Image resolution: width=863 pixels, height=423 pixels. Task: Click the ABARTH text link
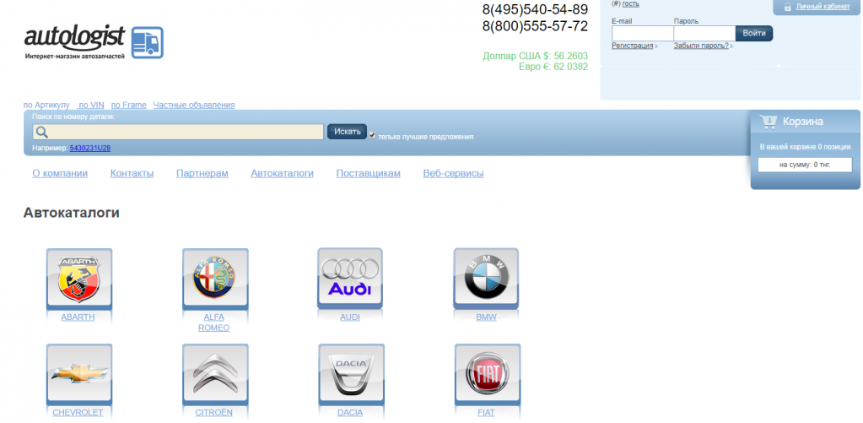tap(78, 317)
